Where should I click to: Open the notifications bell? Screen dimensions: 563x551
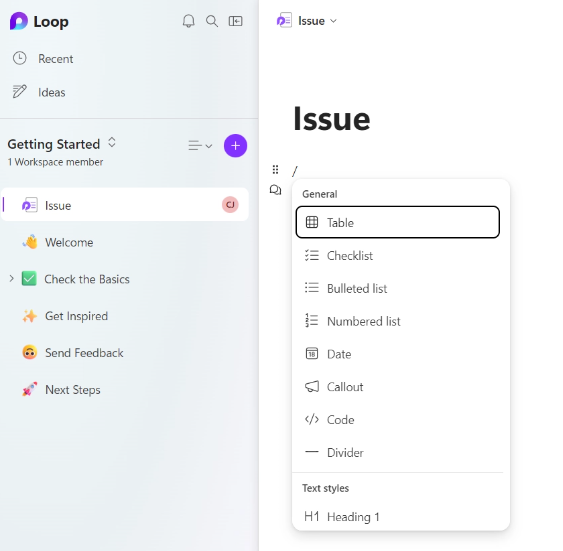[x=189, y=21]
